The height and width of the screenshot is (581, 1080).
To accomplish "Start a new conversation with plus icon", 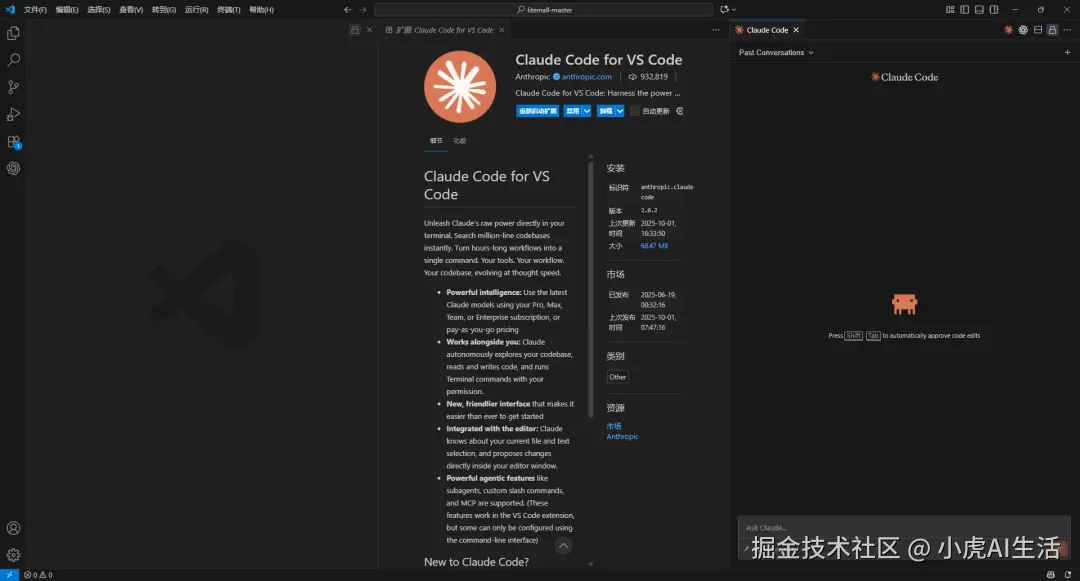I will (1067, 52).
